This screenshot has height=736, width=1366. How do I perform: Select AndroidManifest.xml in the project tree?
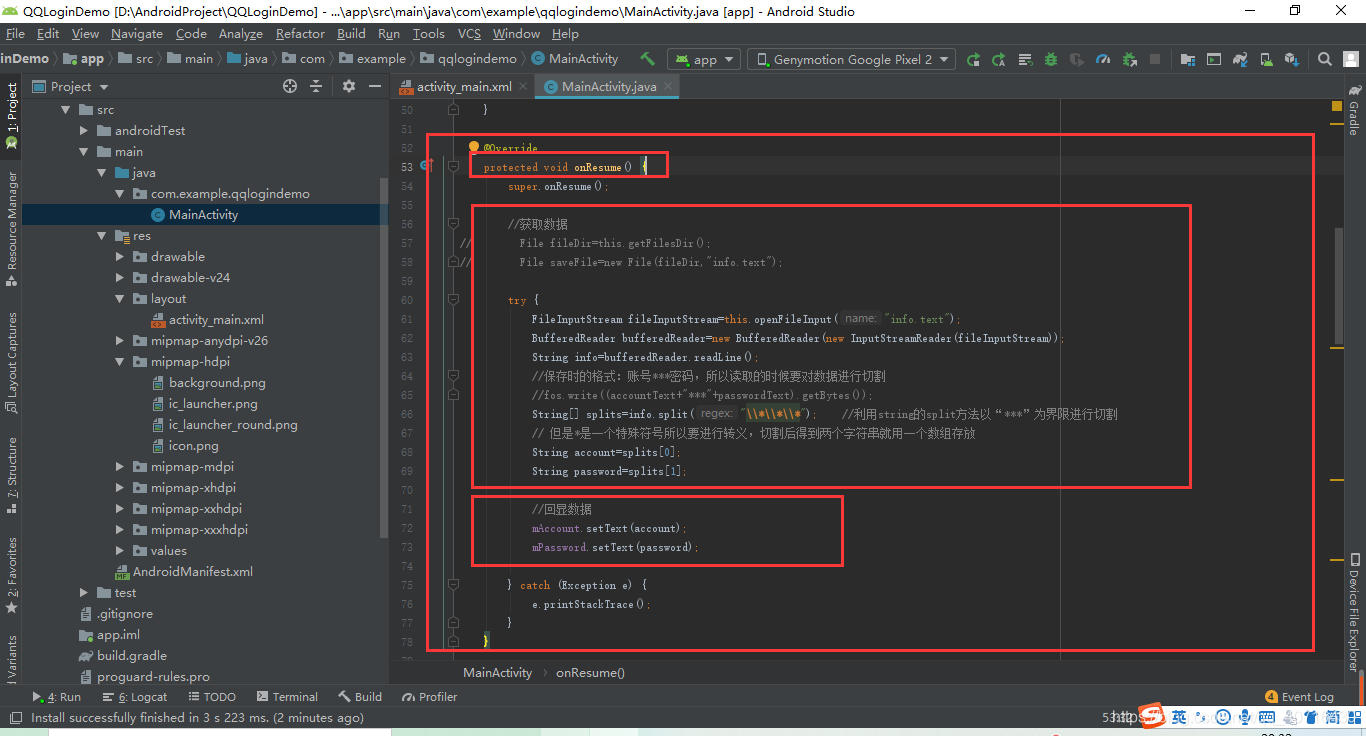click(x=184, y=572)
